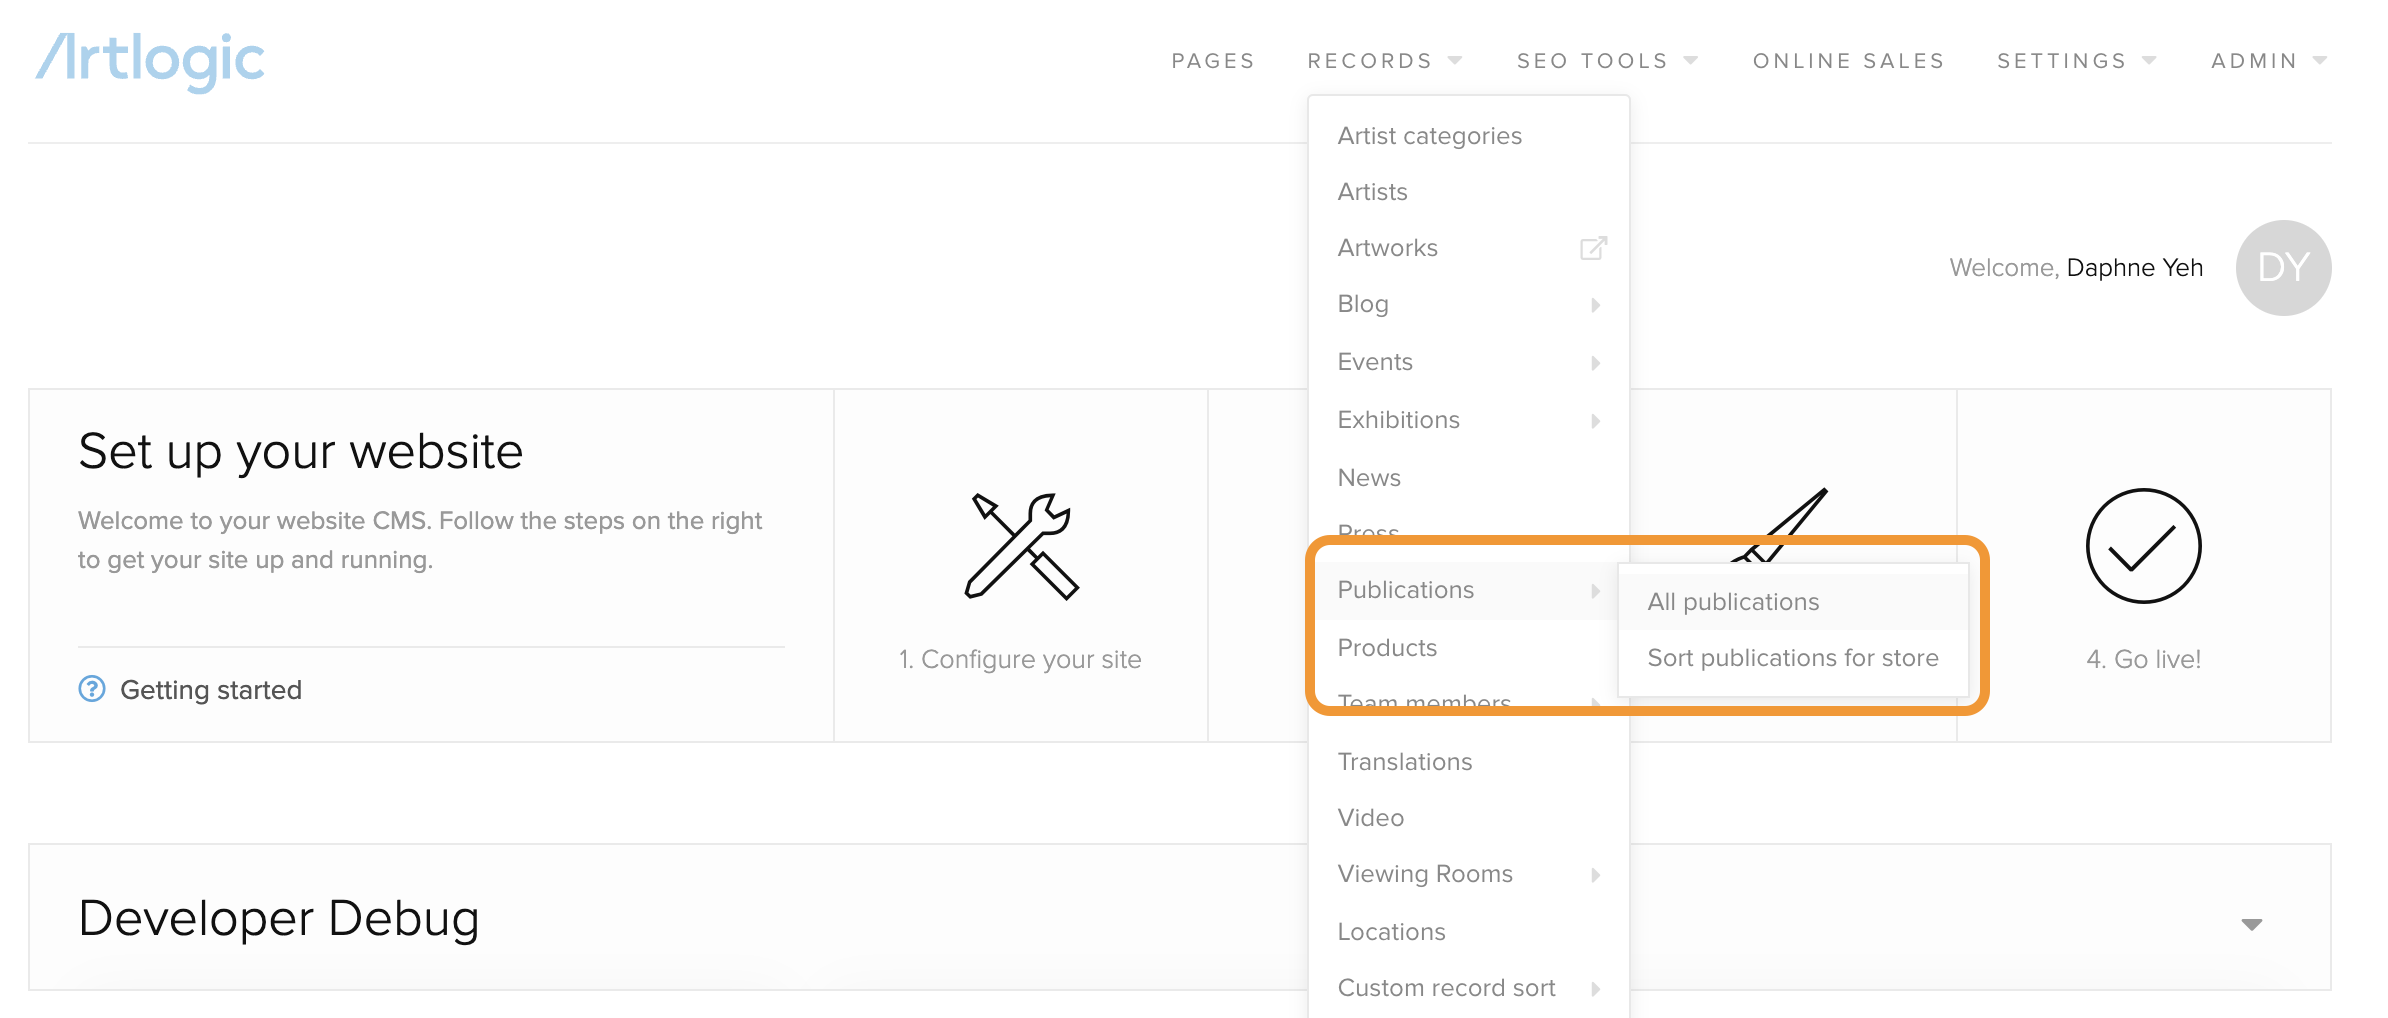Open Products from the Records menu
The width and height of the screenshot is (2388, 1018).
click(1387, 648)
